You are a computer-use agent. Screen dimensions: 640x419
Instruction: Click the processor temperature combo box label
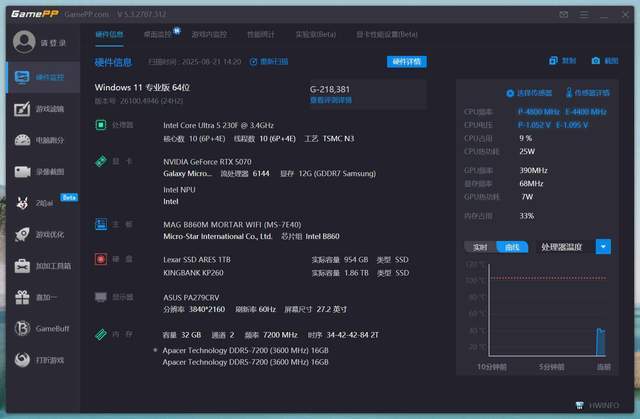561,247
